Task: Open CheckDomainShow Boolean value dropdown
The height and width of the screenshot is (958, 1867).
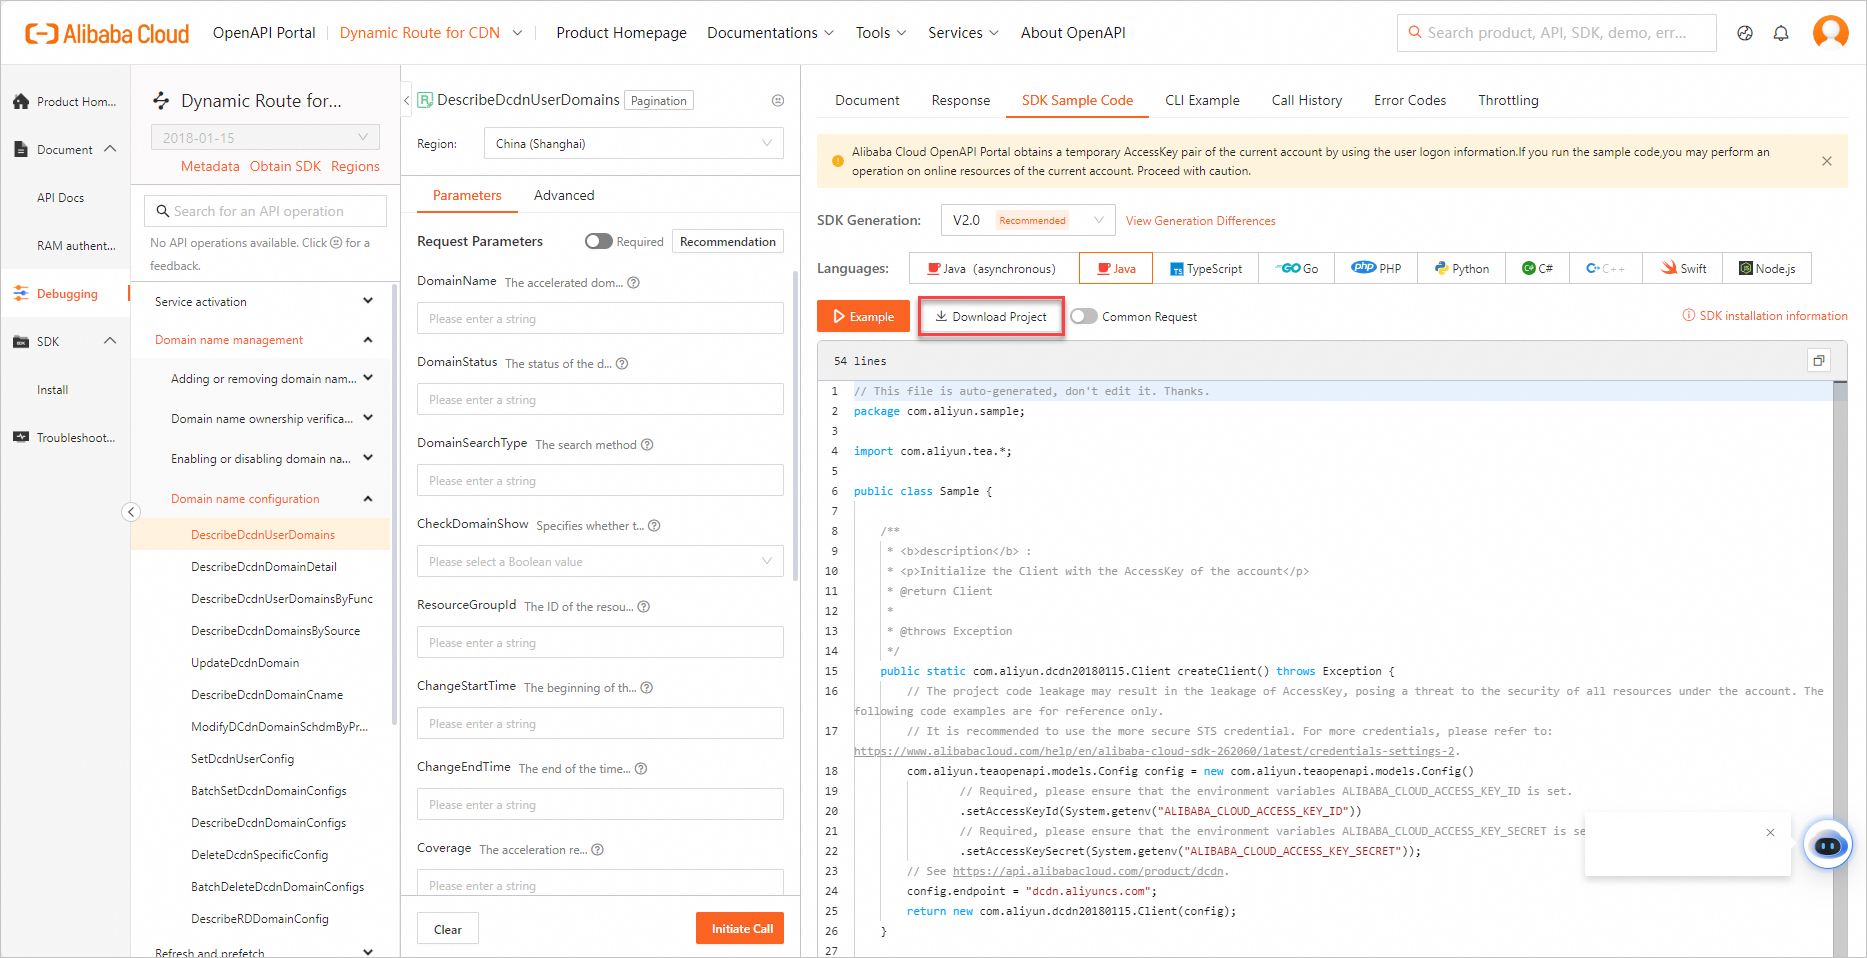Action: tap(600, 561)
